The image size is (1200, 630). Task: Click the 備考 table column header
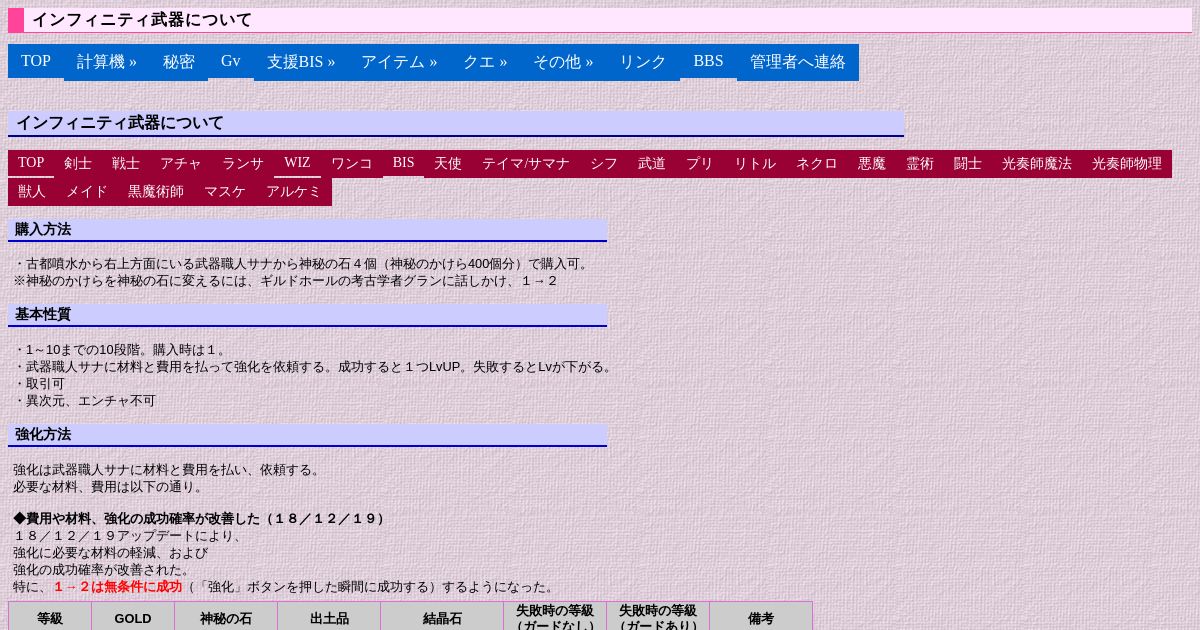click(761, 618)
